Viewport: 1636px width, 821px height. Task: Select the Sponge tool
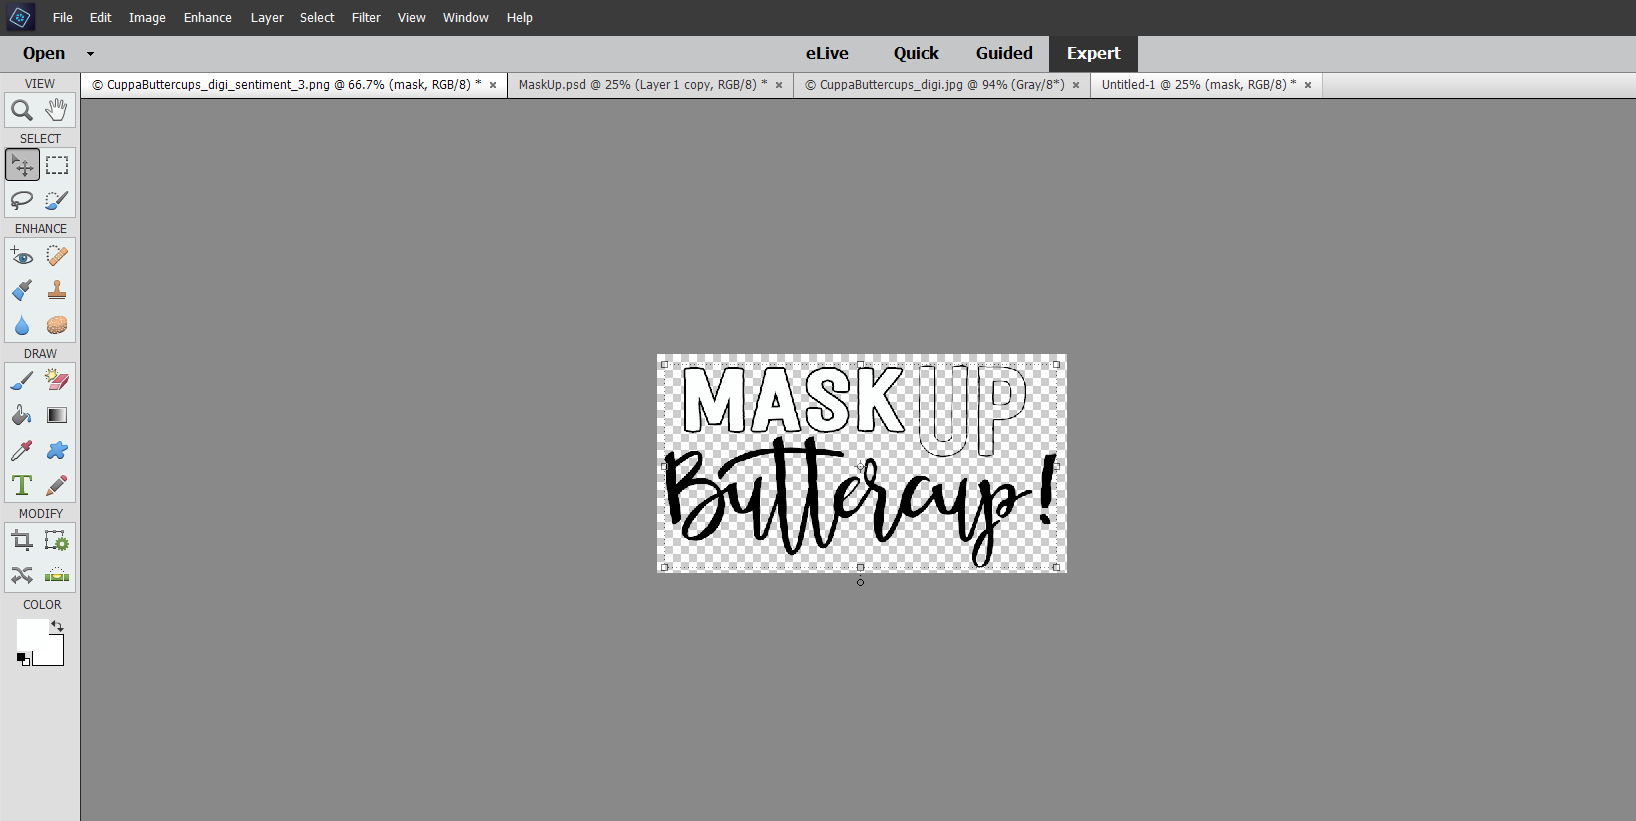(x=57, y=325)
